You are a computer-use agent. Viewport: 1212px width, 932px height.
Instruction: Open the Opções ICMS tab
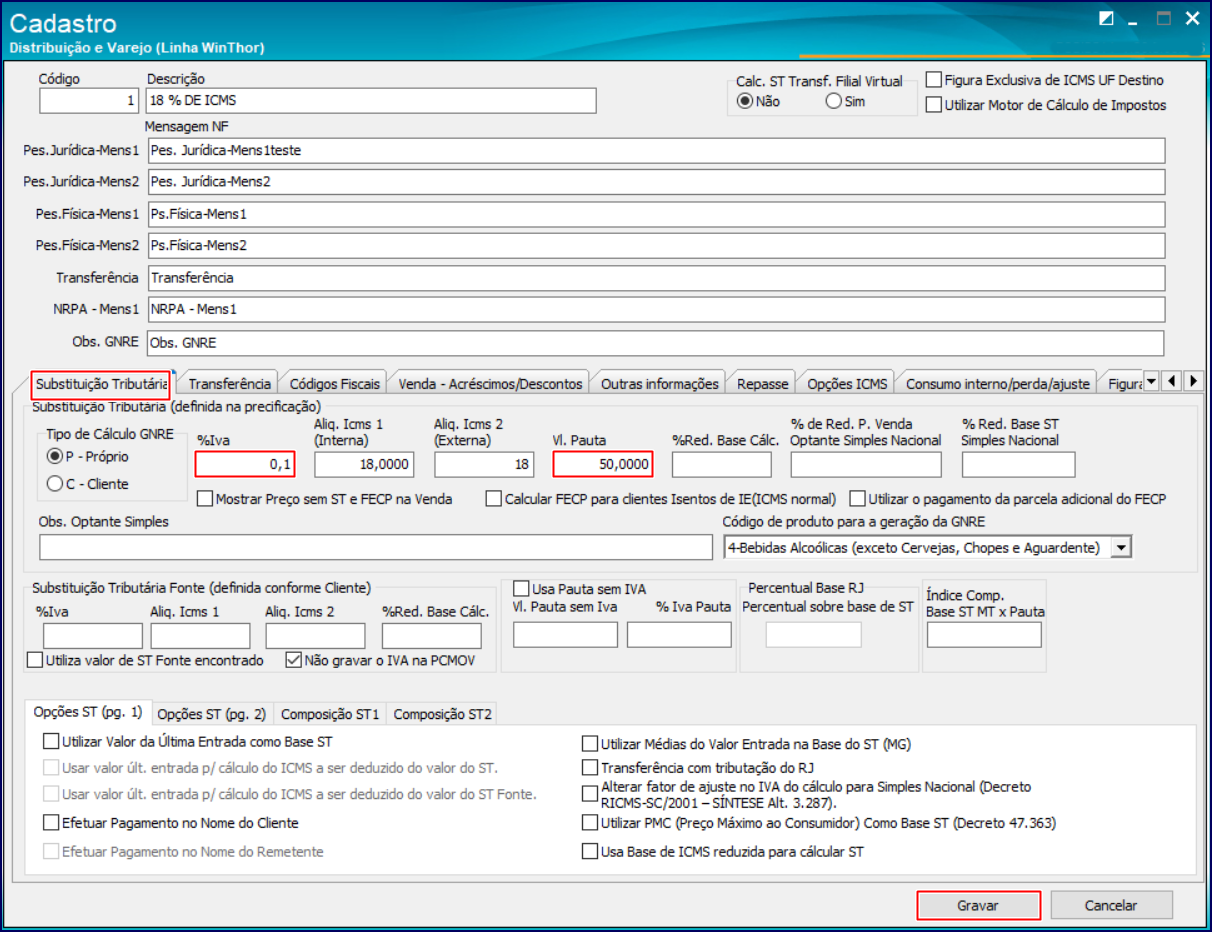pyautogui.click(x=846, y=383)
